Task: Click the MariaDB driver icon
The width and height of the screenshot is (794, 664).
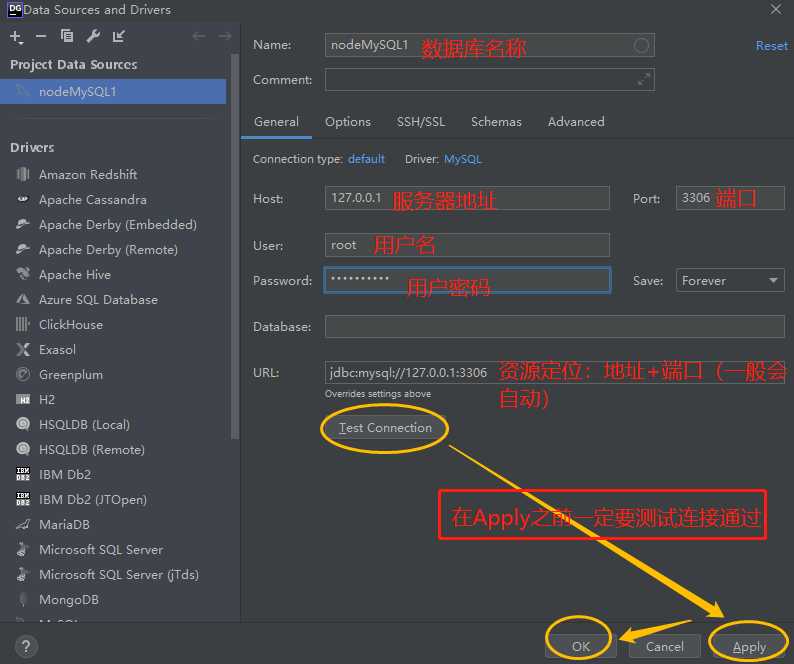Action: click(23, 524)
